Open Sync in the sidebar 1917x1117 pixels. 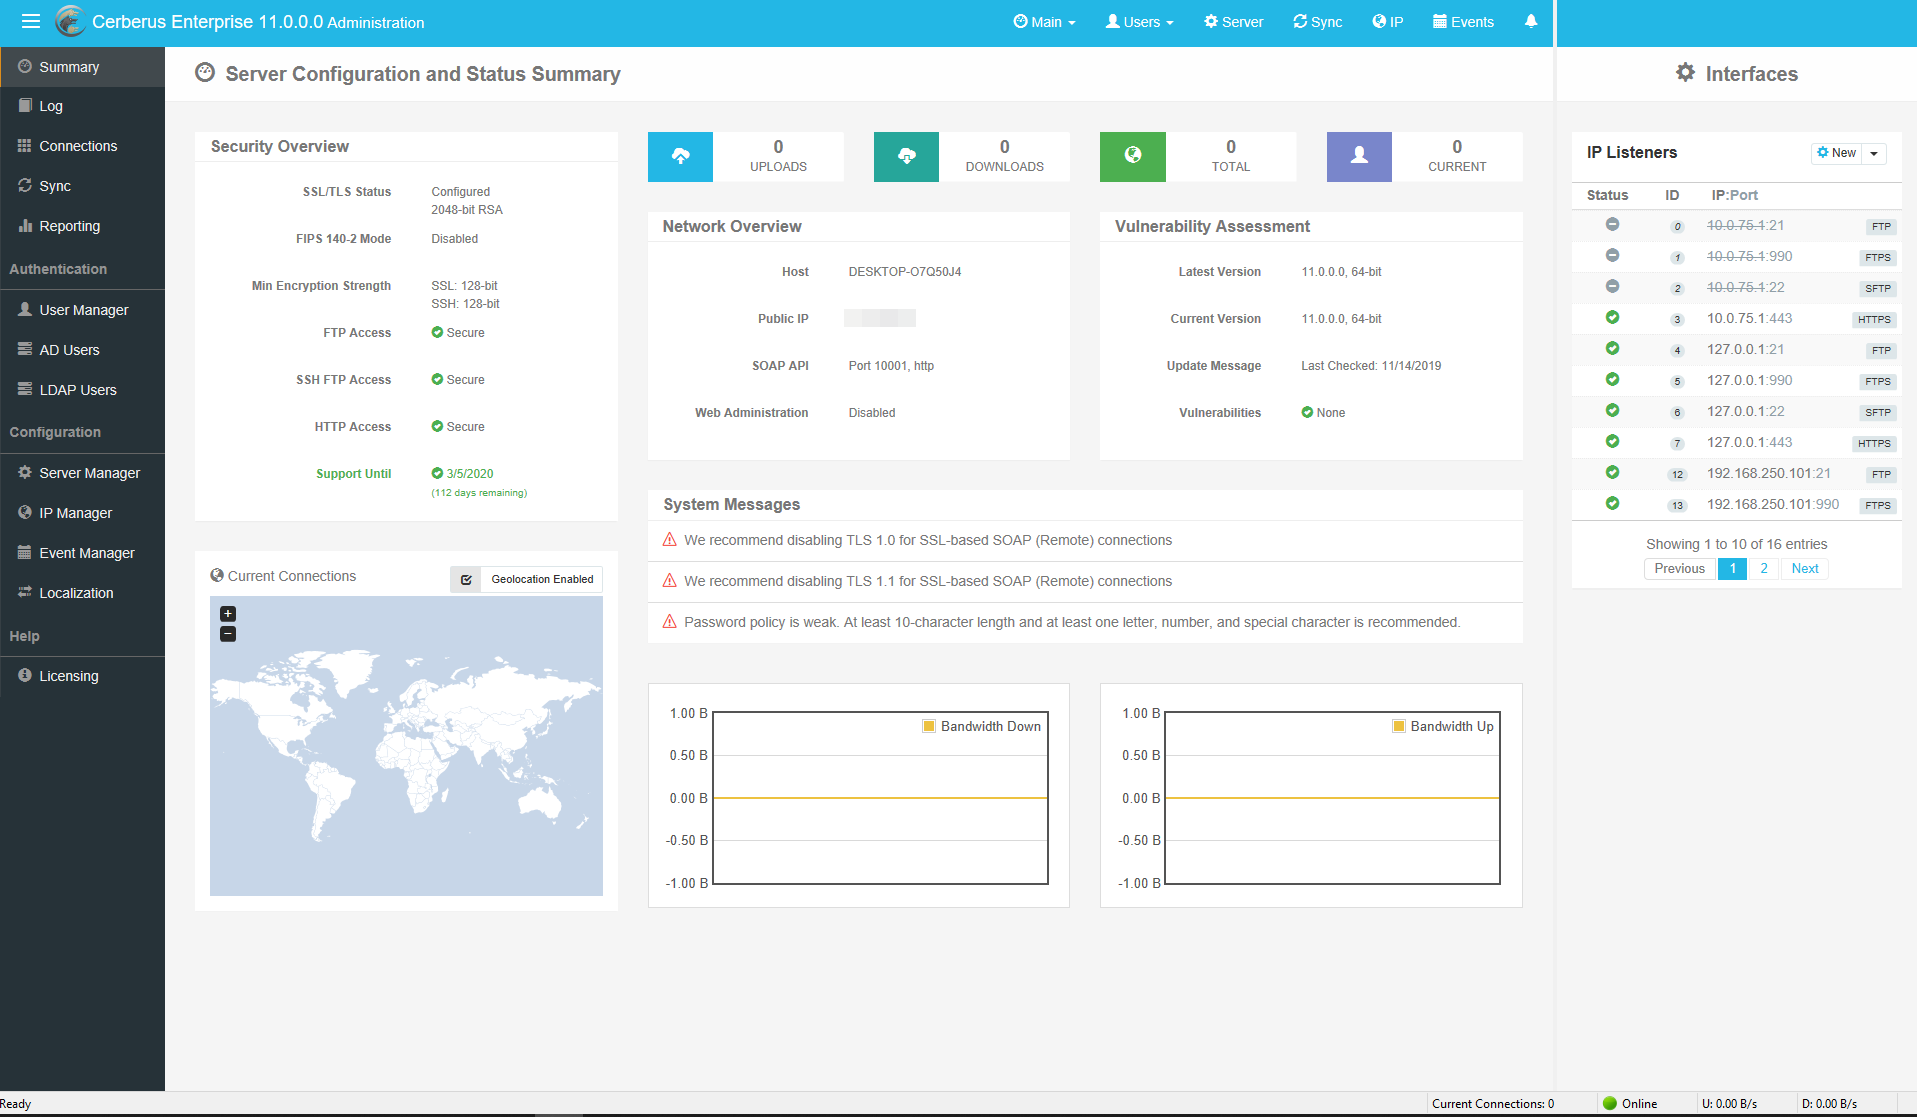82,186
